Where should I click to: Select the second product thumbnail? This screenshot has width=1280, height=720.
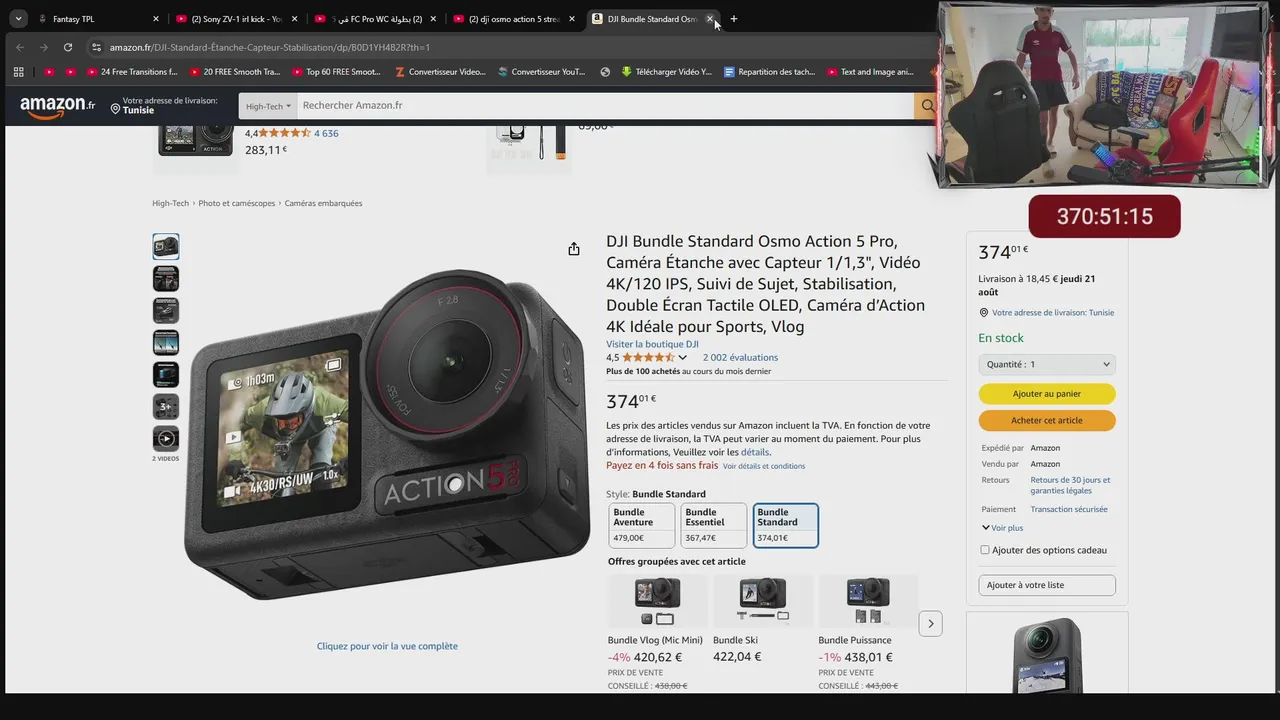166,278
